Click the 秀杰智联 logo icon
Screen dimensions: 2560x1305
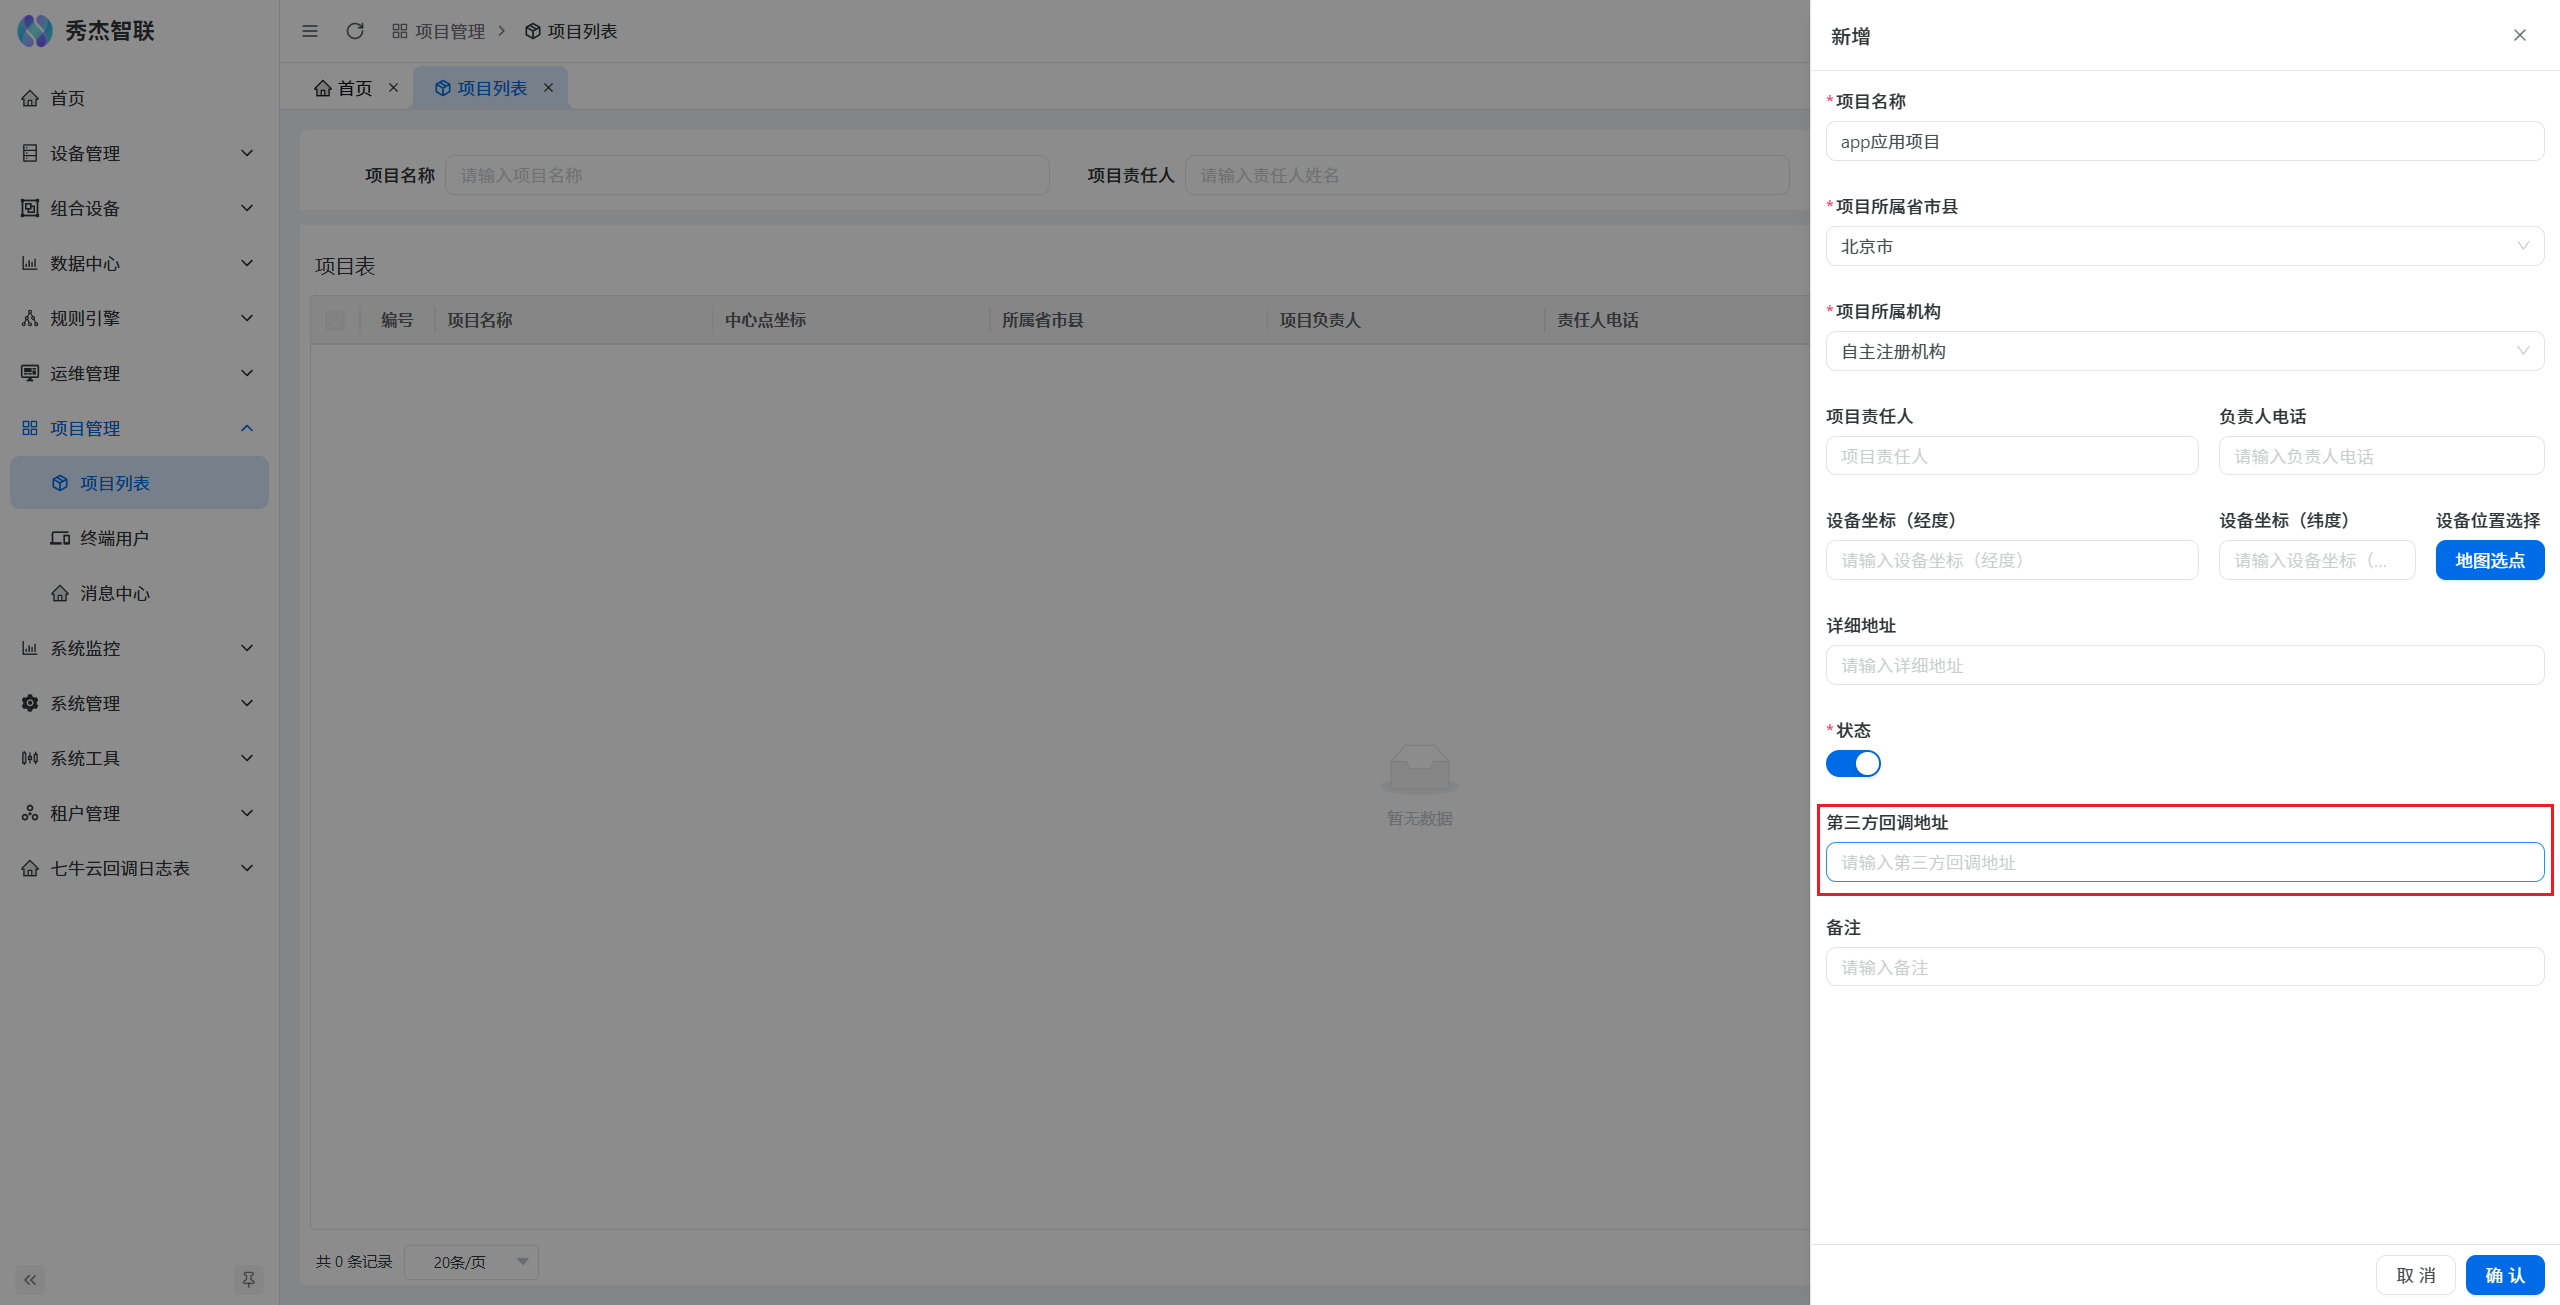(x=35, y=31)
